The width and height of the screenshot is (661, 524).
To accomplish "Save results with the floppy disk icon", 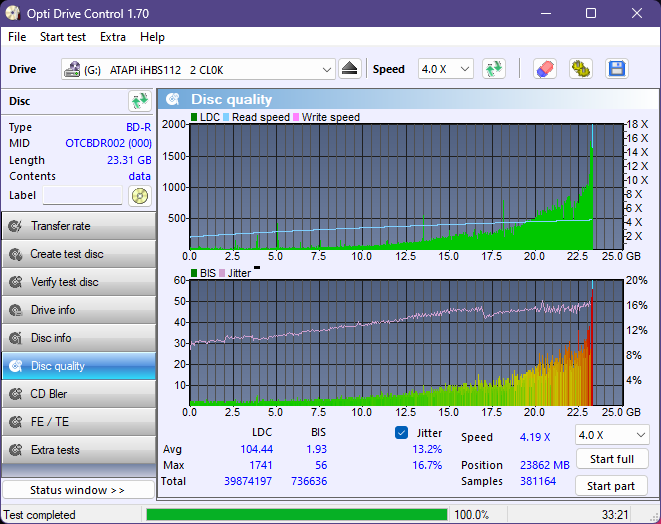I will tap(617, 69).
